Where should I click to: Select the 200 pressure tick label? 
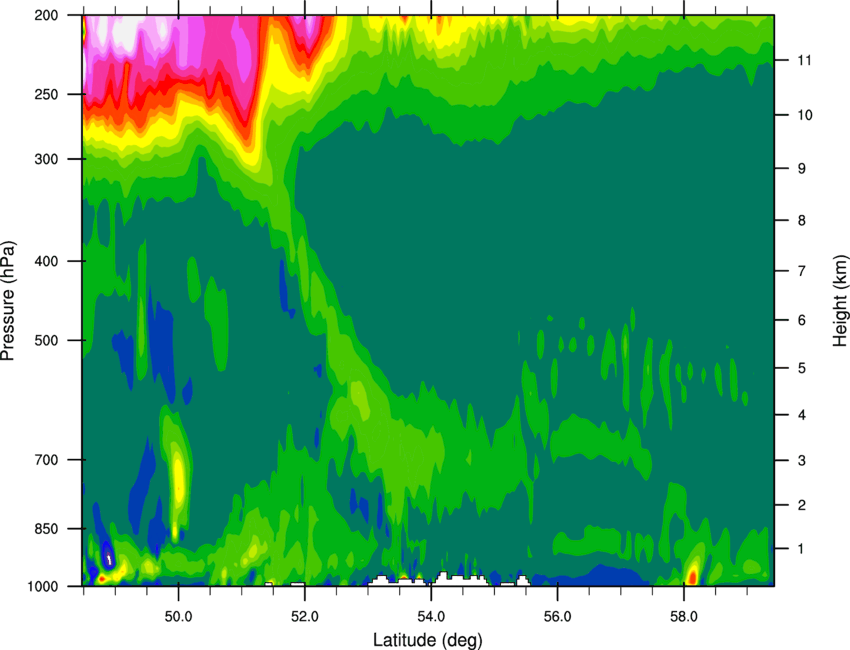pyautogui.click(x=46, y=15)
